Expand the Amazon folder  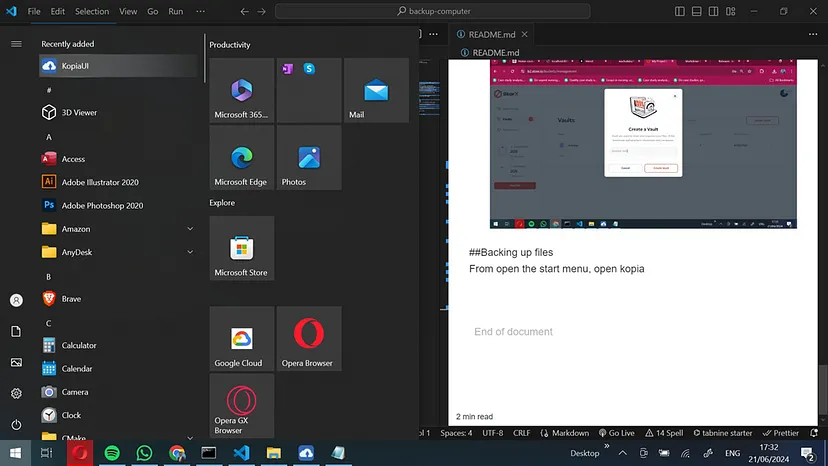pyautogui.click(x=190, y=229)
